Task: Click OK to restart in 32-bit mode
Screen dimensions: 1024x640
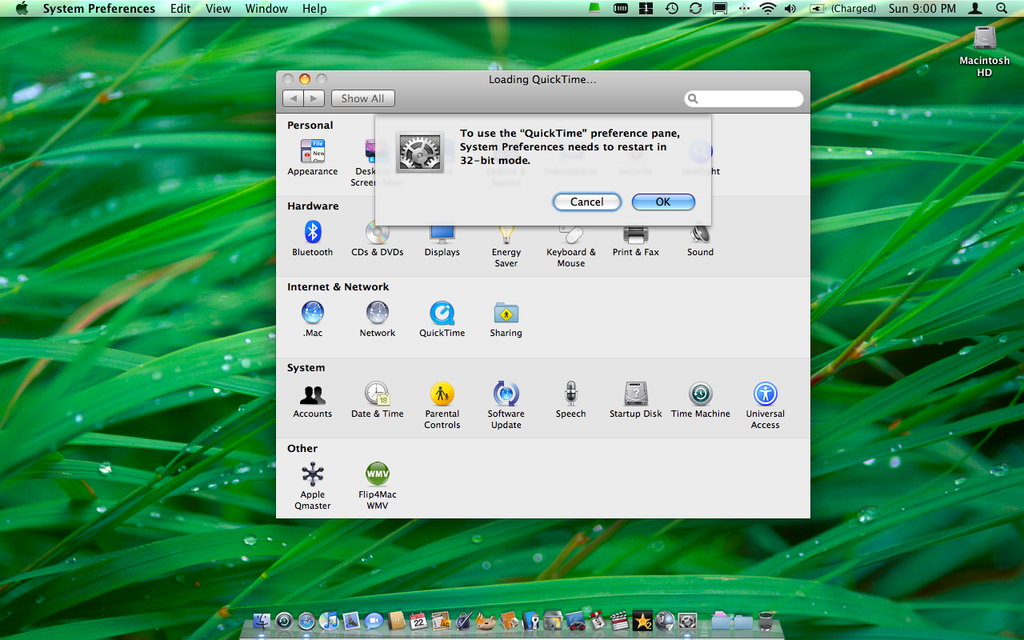Action: [x=663, y=202]
